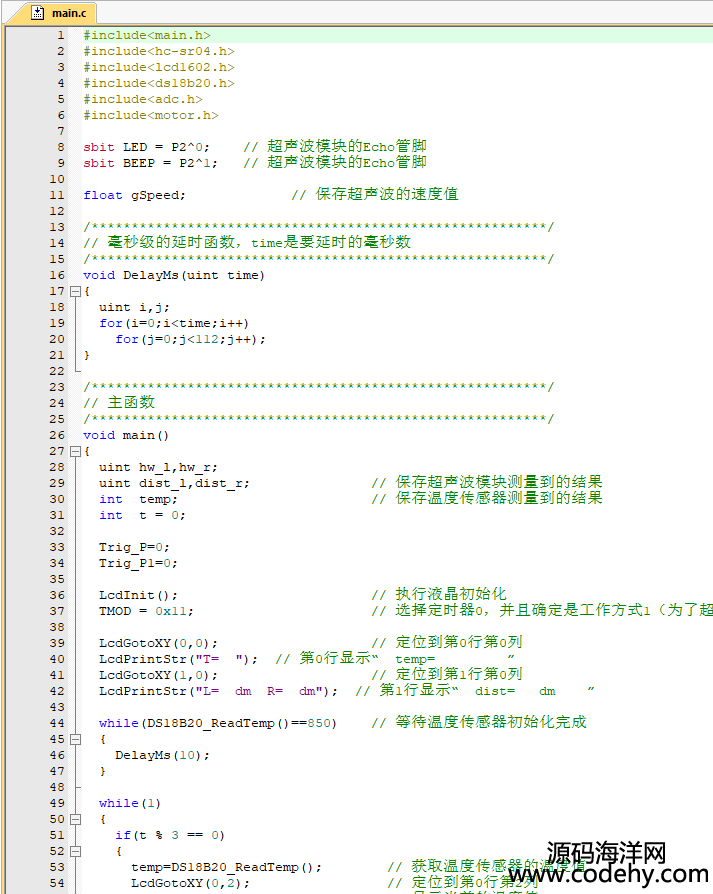The height and width of the screenshot is (894, 713).
Task: Click 'Trig_P=0;' on line 33
Action: (x=134, y=547)
